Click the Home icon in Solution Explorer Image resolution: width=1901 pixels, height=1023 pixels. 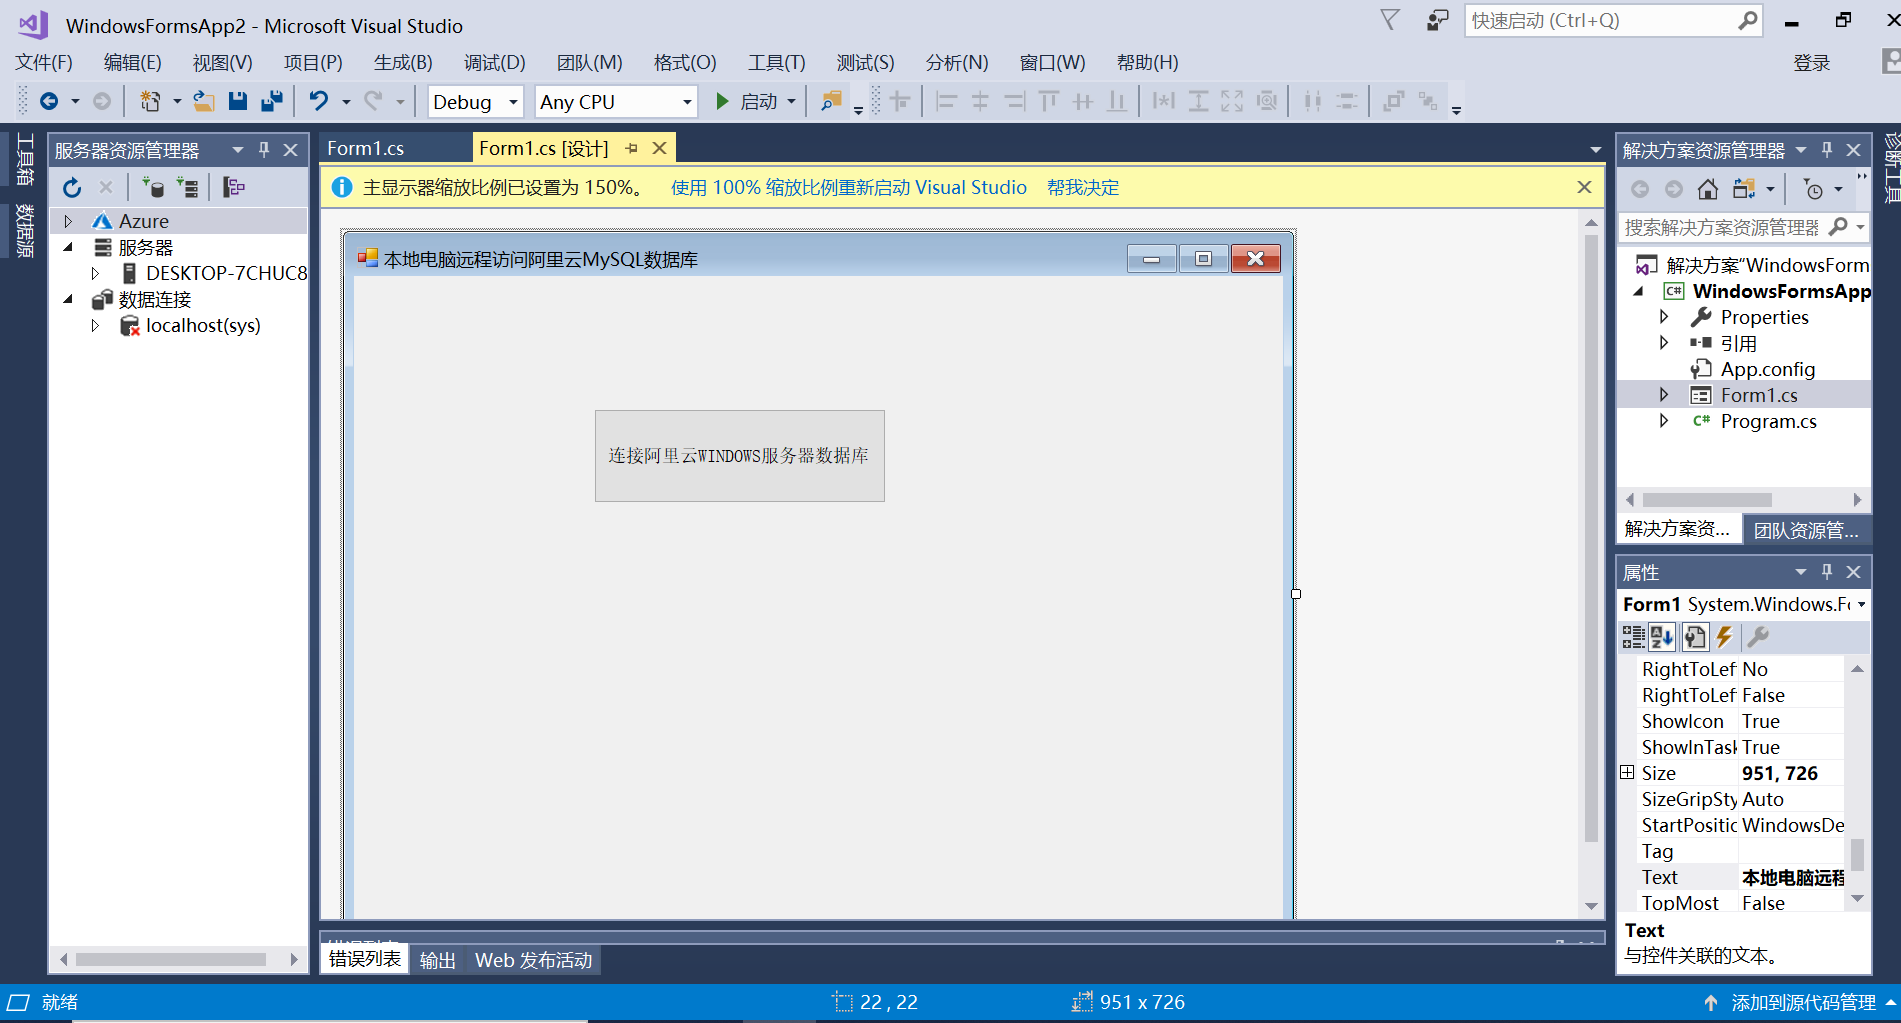tap(1708, 189)
